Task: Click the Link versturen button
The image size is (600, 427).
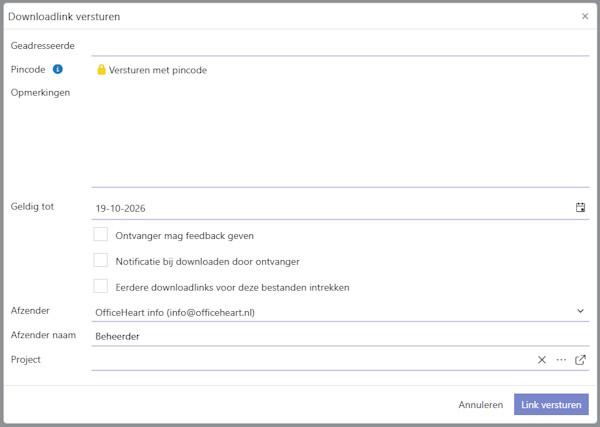Action: pyautogui.click(x=551, y=404)
